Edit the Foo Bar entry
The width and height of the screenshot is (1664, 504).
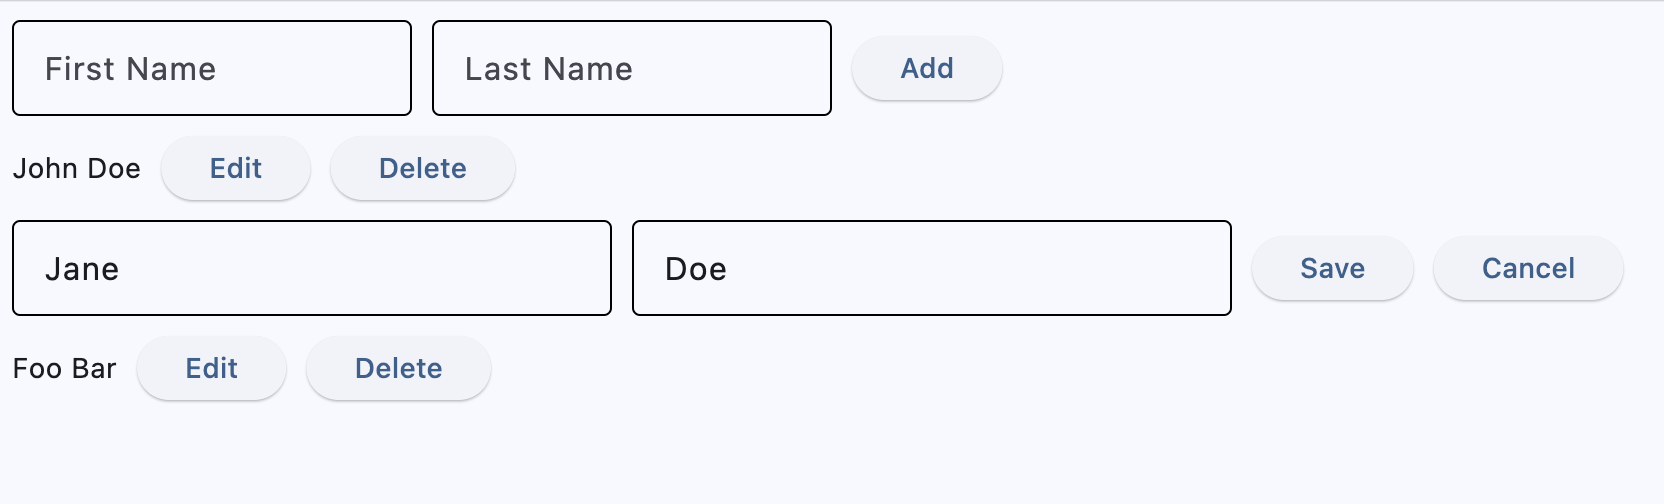212,368
